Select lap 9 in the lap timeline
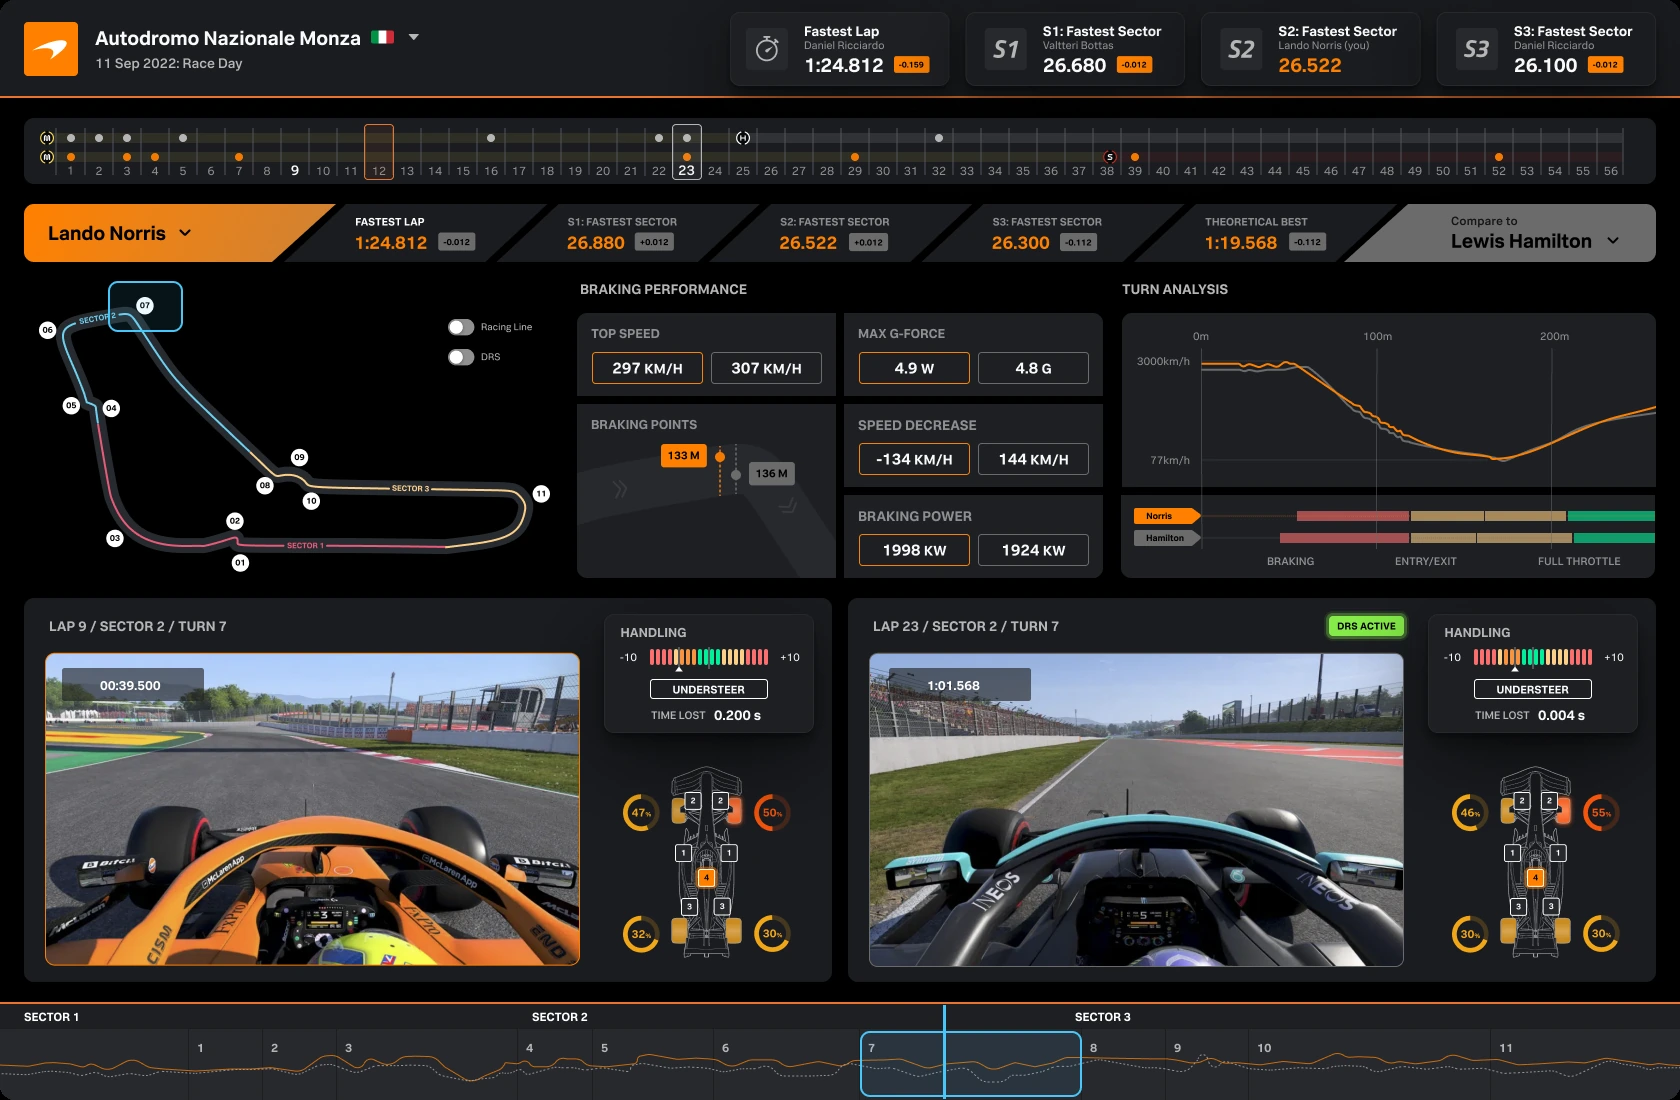The height and width of the screenshot is (1100, 1680). pos(295,171)
